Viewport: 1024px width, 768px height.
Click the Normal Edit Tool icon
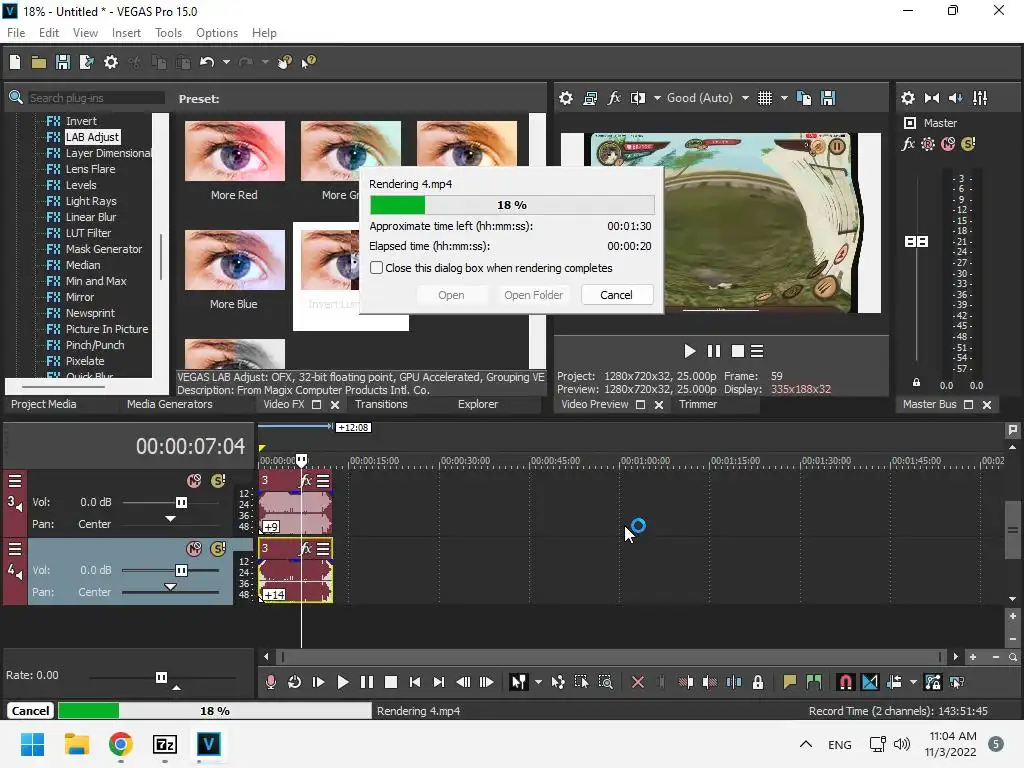[519, 682]
